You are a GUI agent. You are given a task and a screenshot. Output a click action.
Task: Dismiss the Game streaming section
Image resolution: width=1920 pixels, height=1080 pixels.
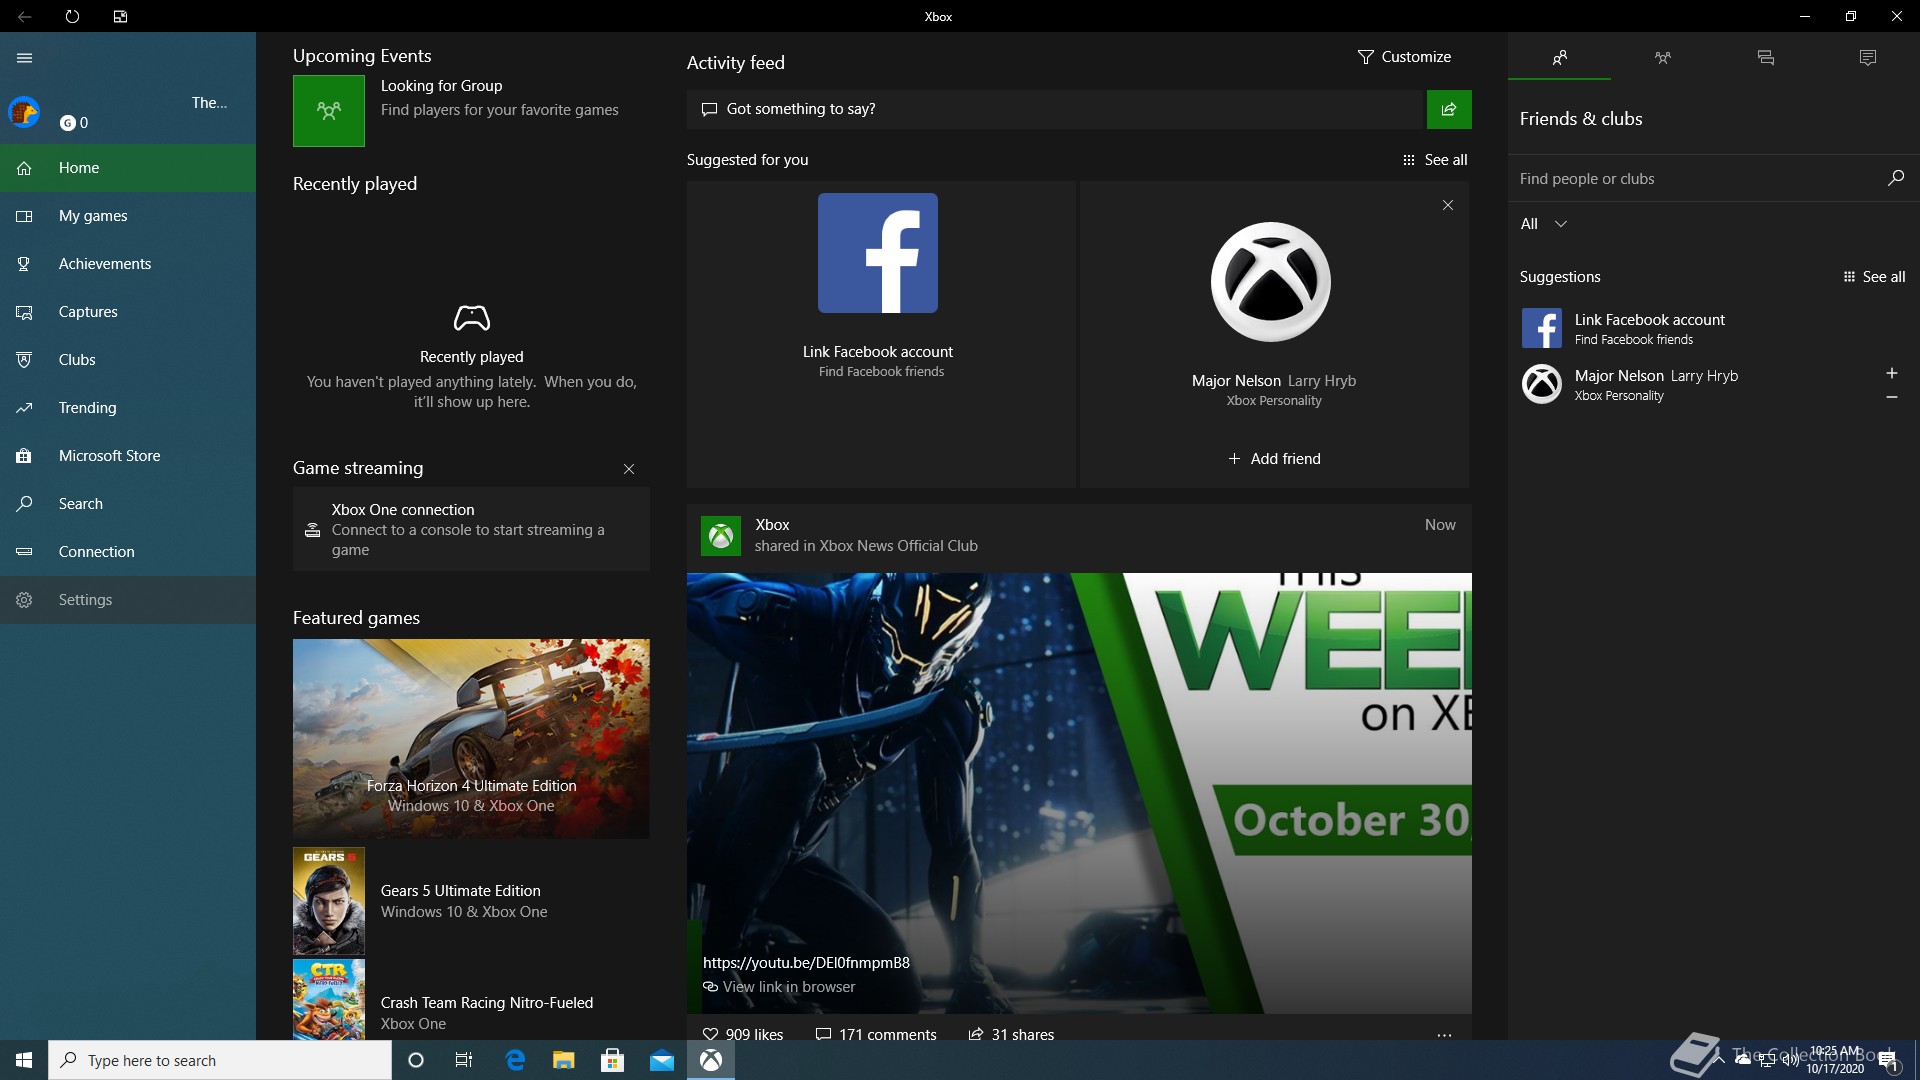(629, 469)
